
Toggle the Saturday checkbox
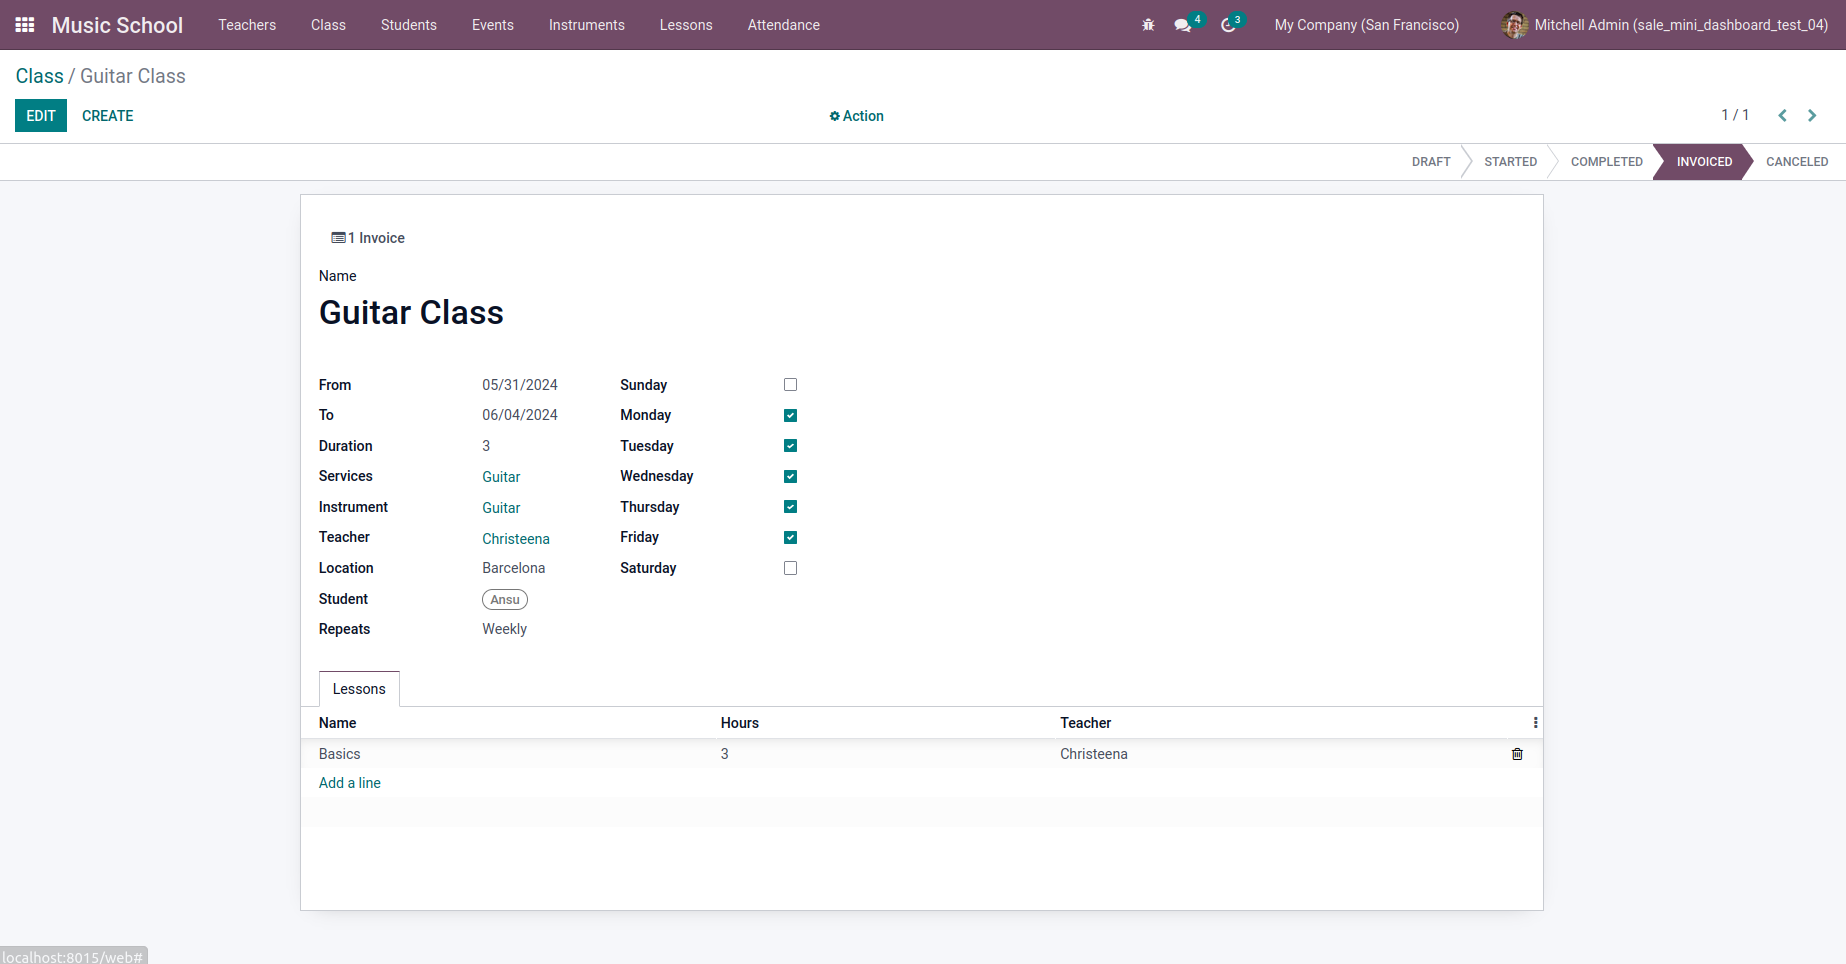pos(790,568)
